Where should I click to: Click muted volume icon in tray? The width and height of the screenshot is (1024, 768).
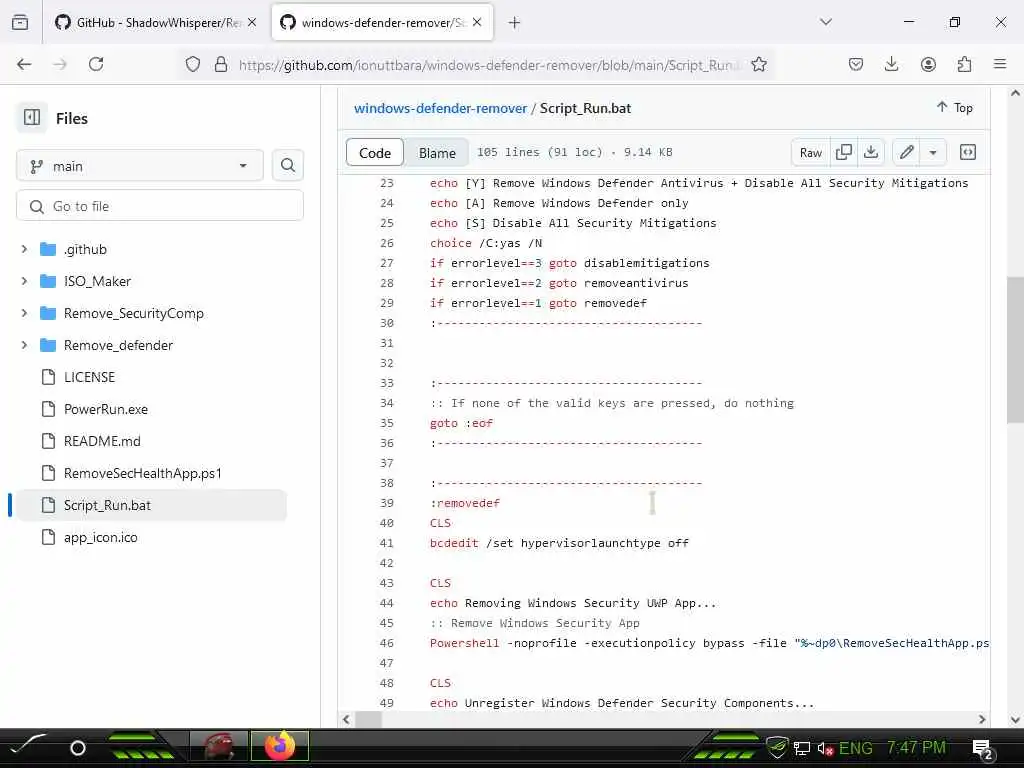pyautogui.click(x=825, y=748)
